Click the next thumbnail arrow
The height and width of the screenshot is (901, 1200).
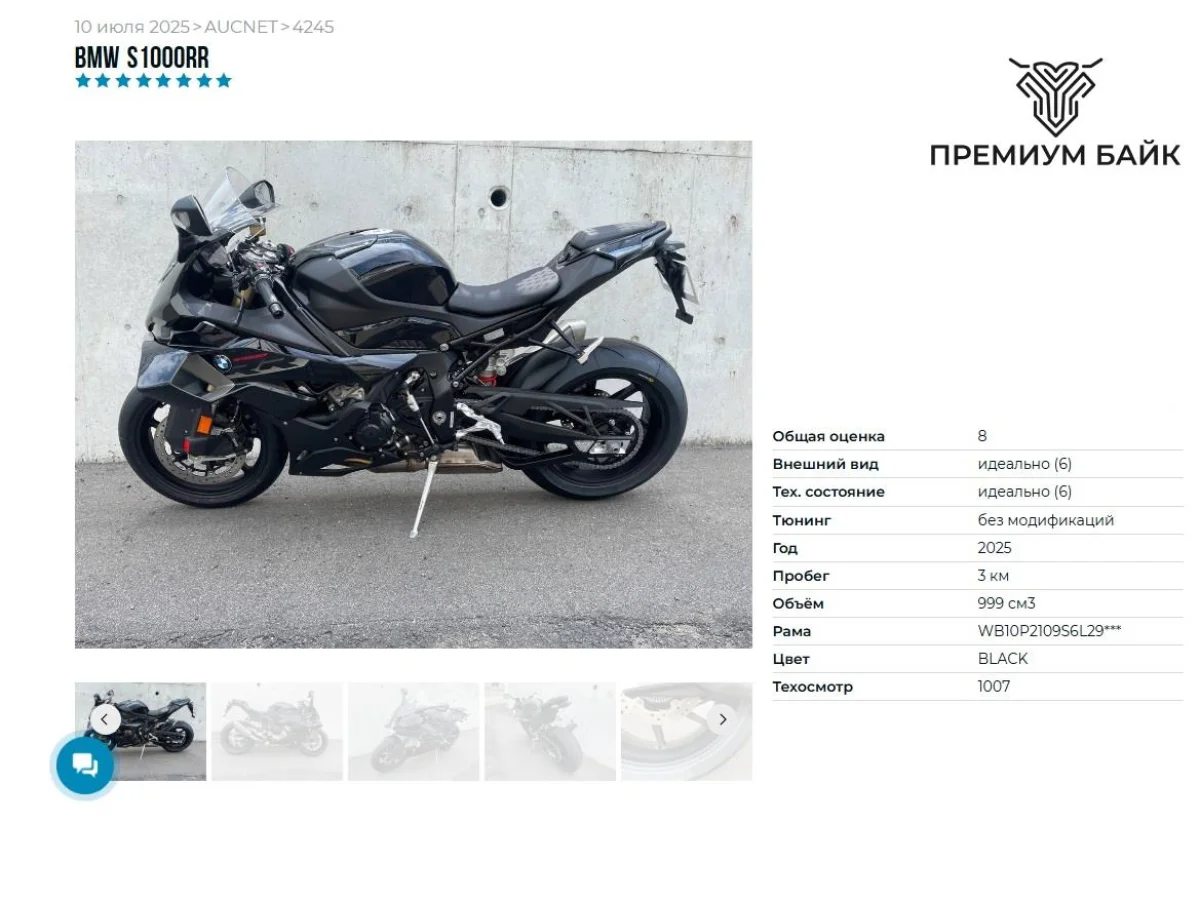point(722,719)
